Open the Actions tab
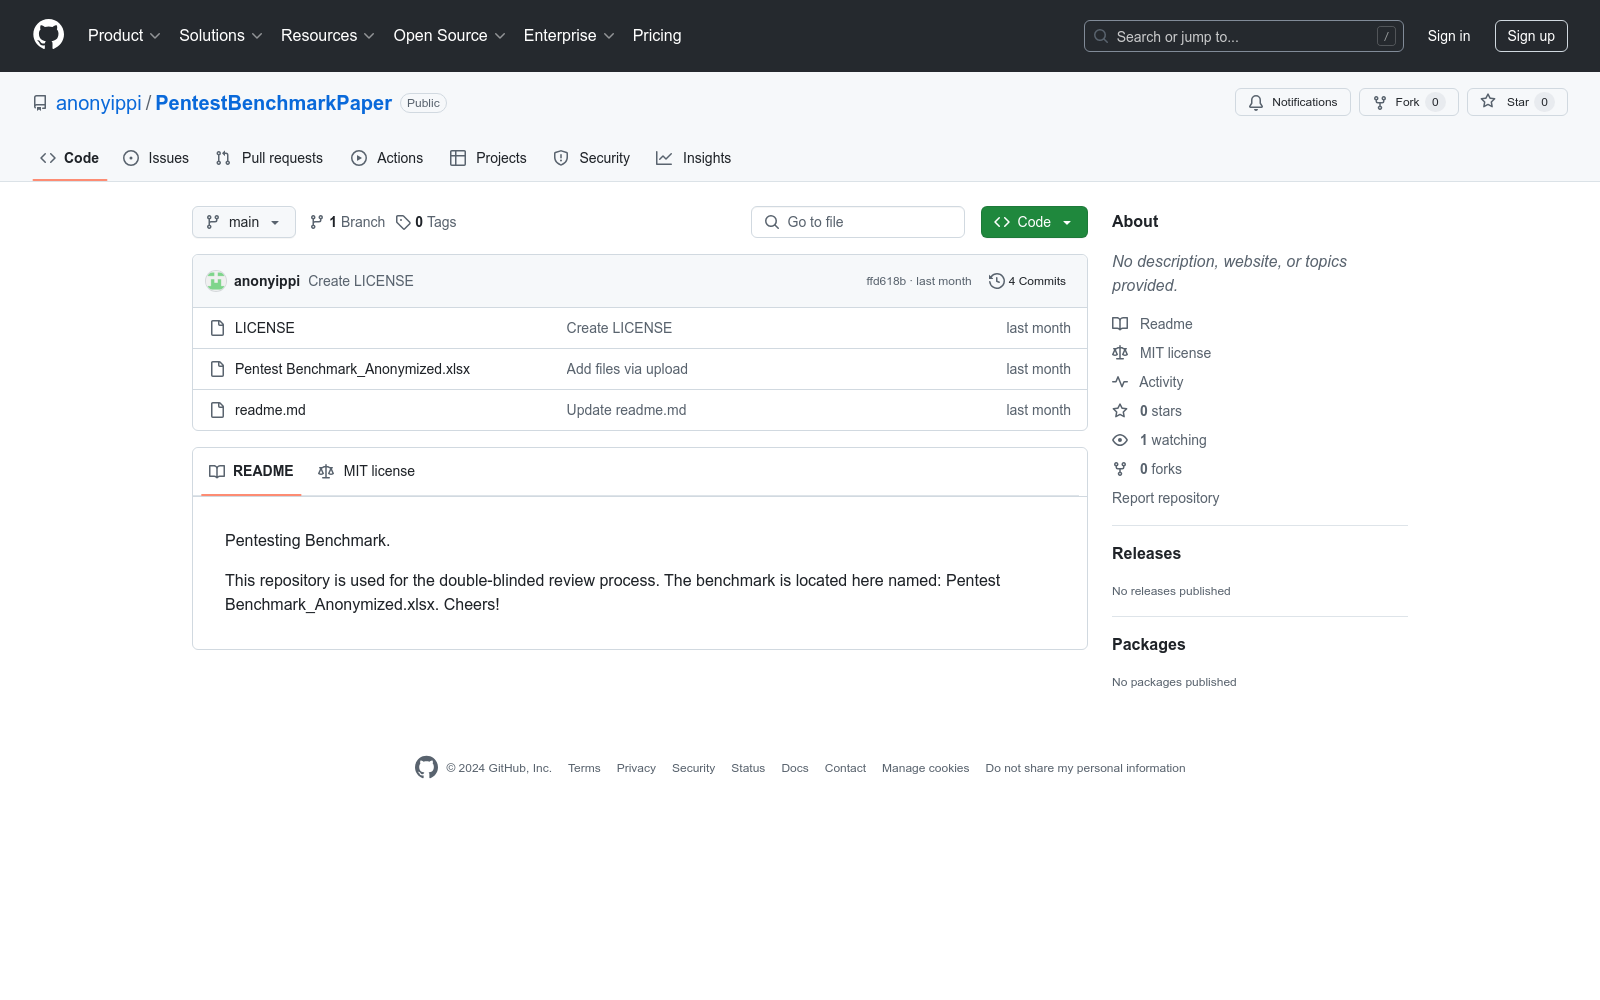The width and height of the screenshot is (1600, 1000). point(387,158)
